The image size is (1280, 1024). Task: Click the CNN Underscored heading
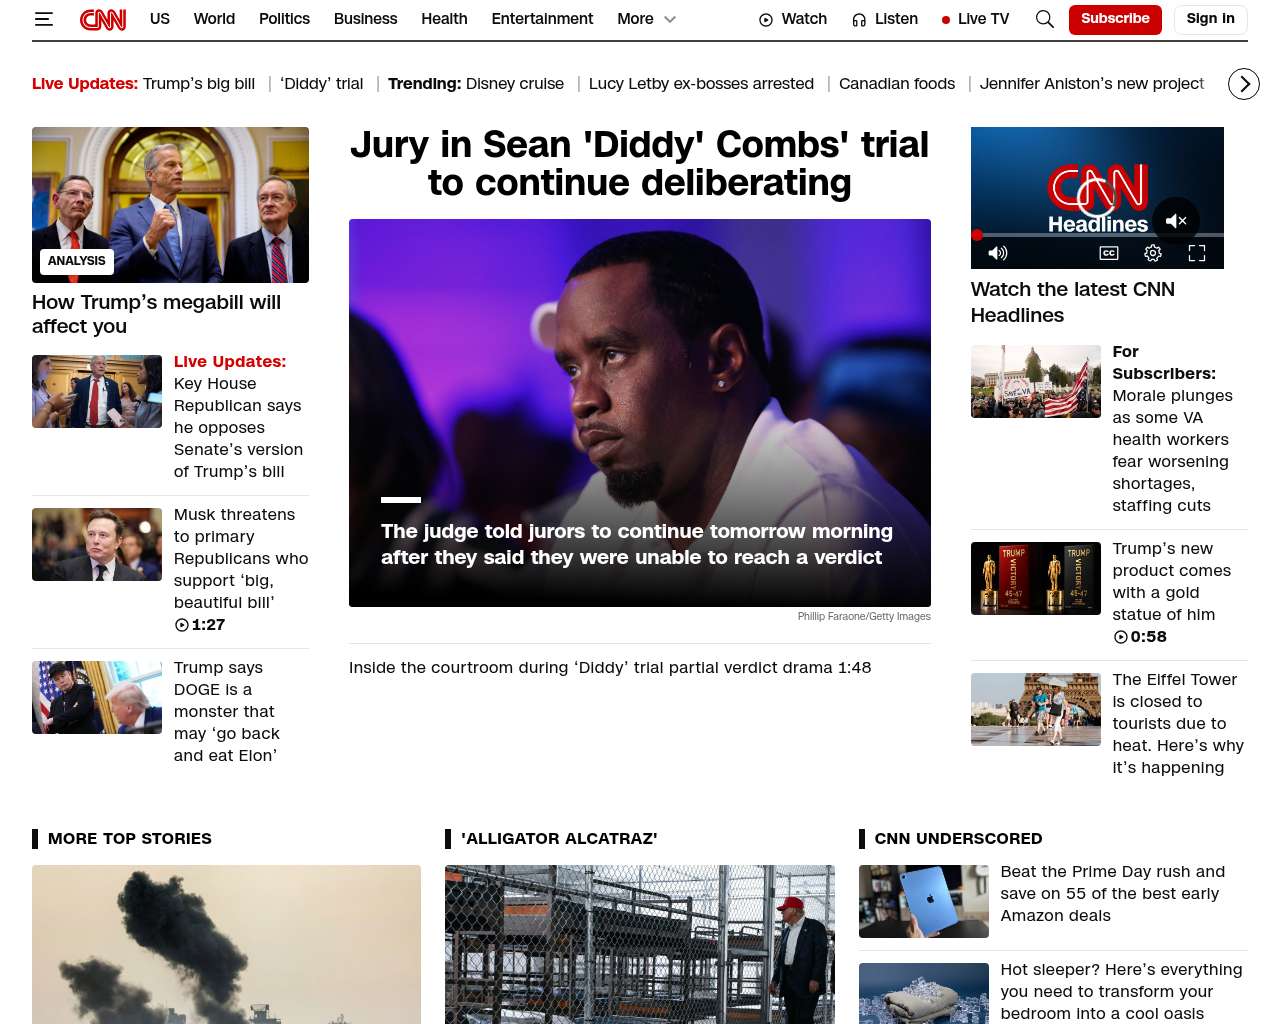click(x=958, y=838)
